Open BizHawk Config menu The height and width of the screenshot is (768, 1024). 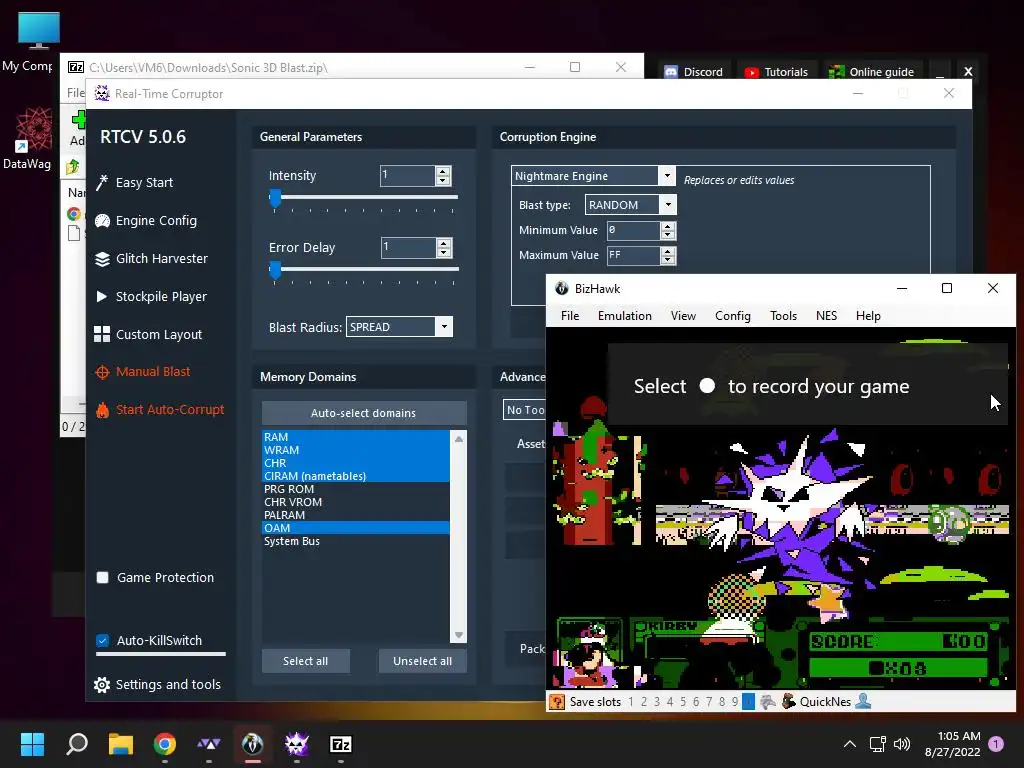(733, 316)
